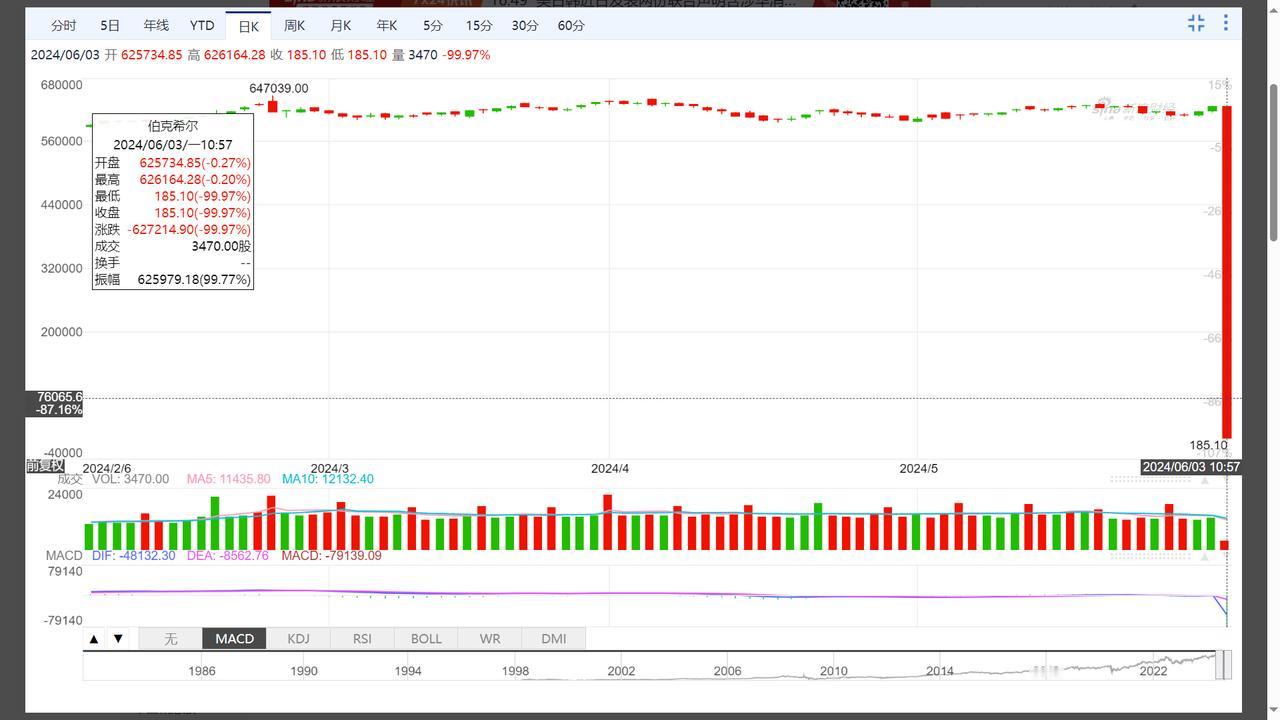Enable the WR indicator
The image size is (1280, 720).
coord(490,638)
